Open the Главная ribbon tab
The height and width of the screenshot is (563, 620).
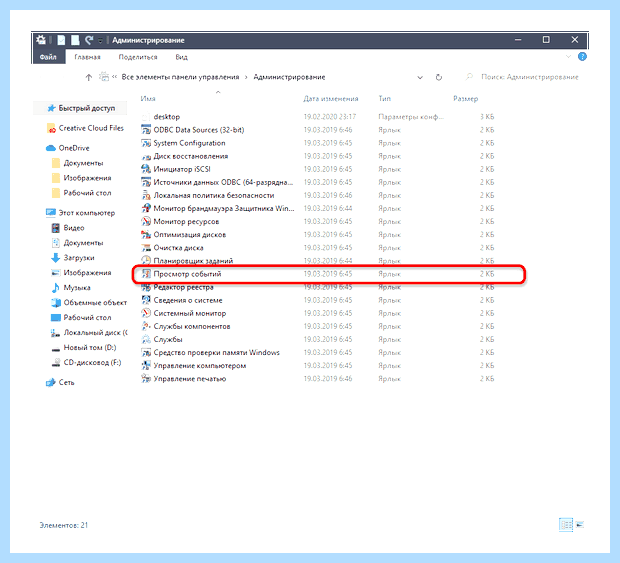[x=87, y=57]
